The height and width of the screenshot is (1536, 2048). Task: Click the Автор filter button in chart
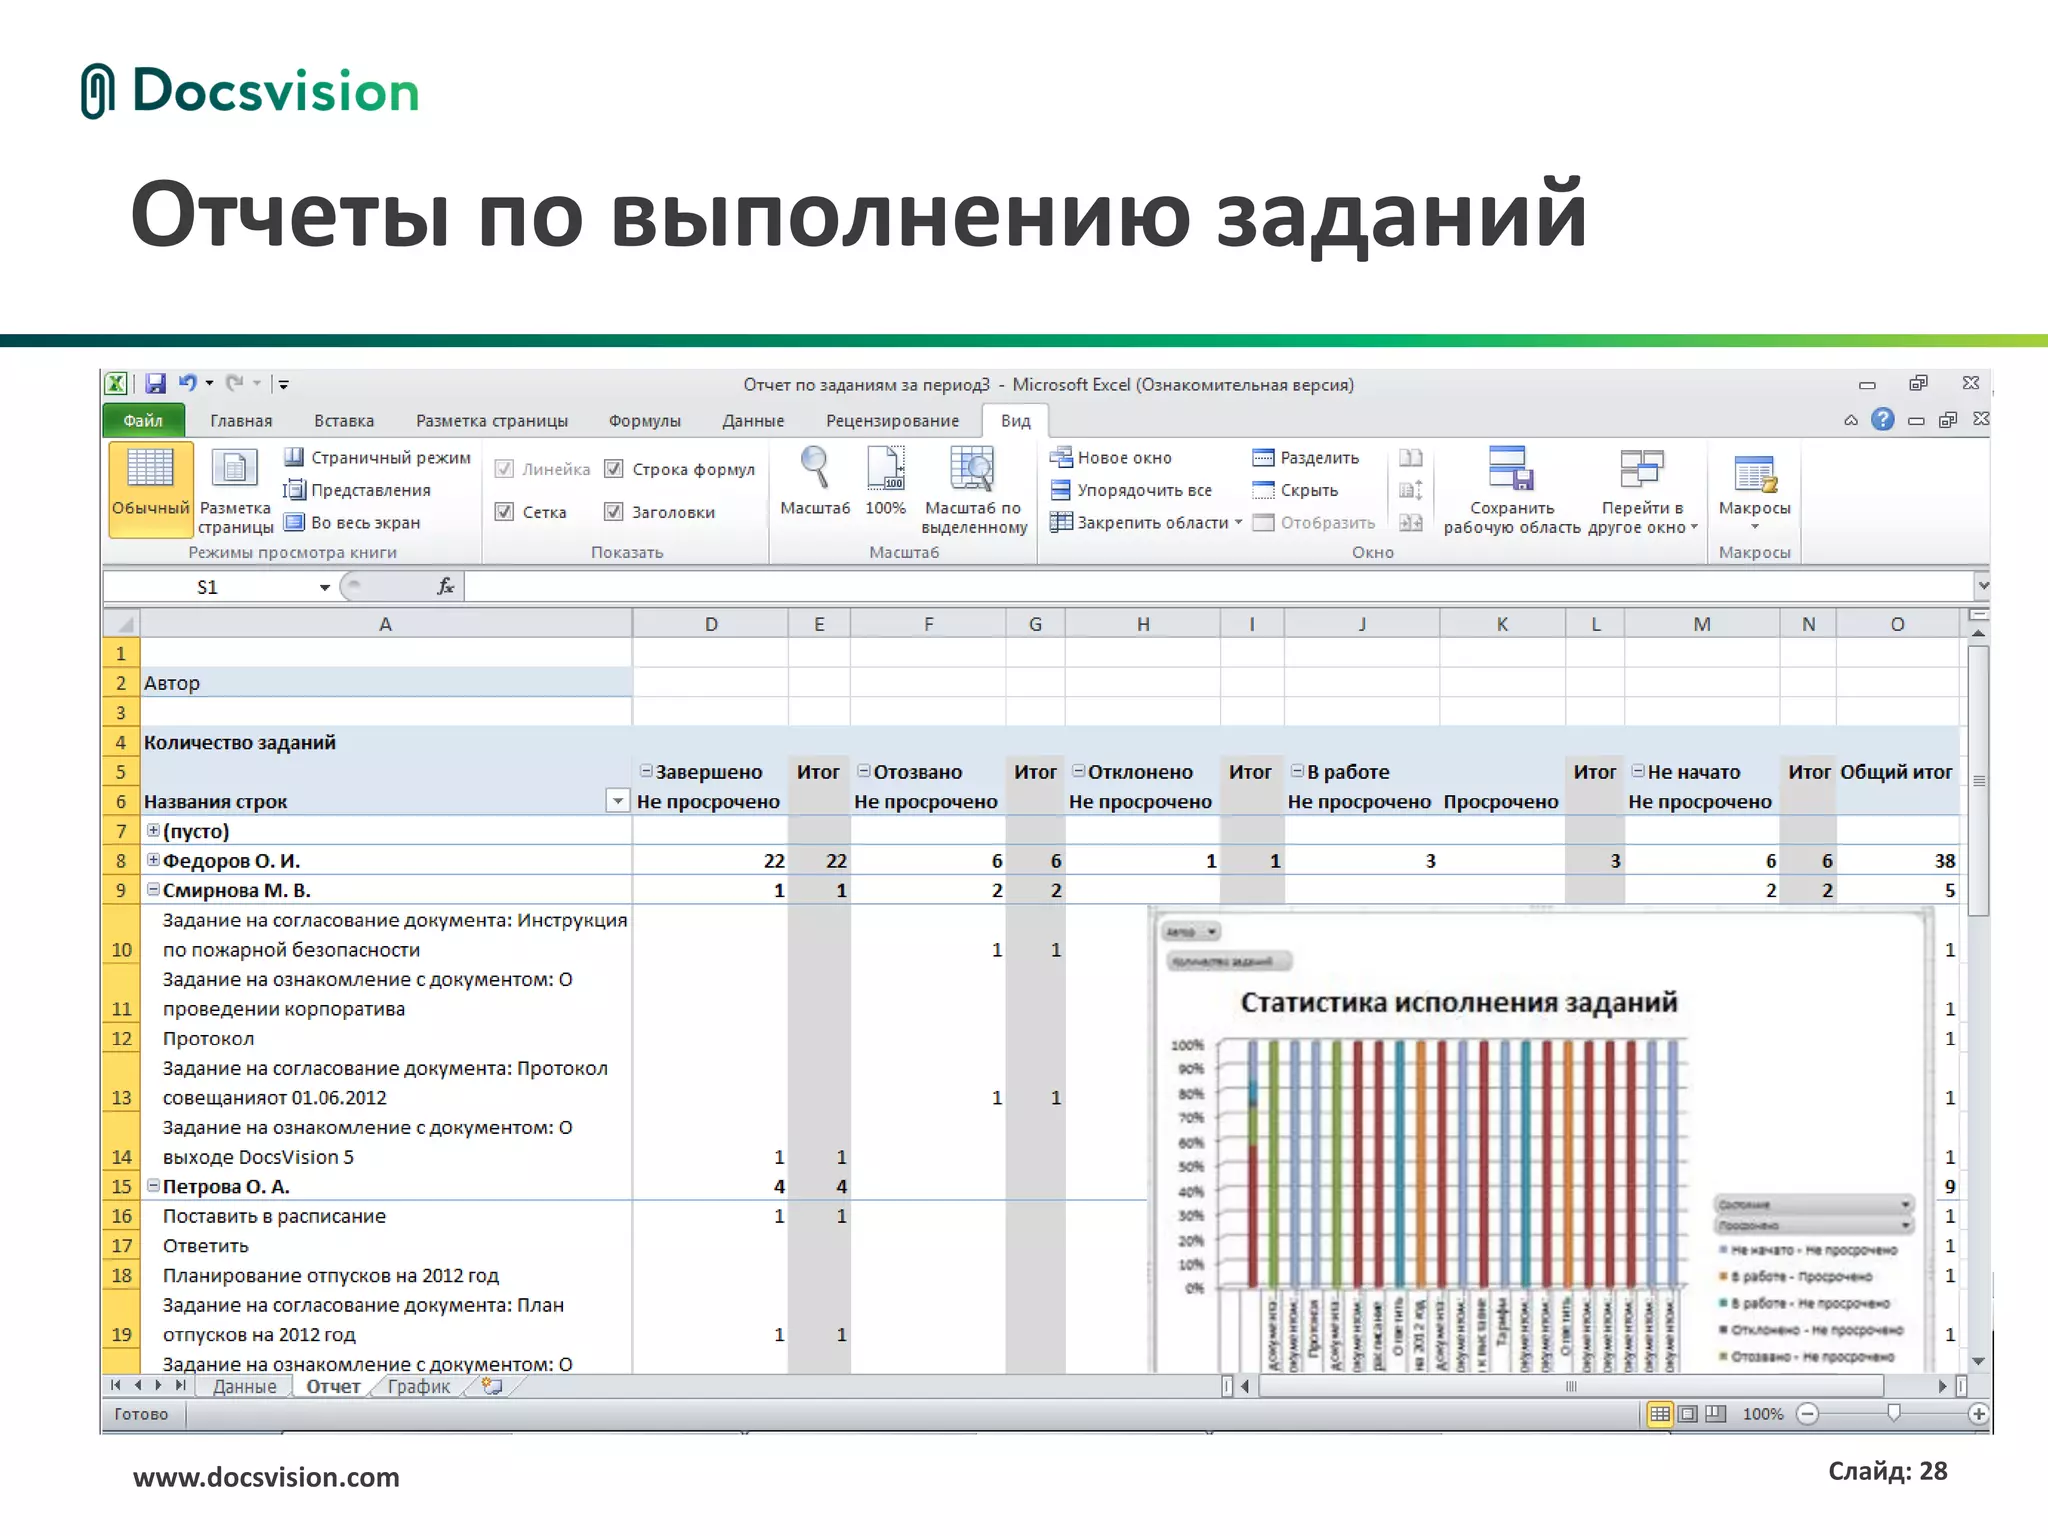click(1191, 932)
